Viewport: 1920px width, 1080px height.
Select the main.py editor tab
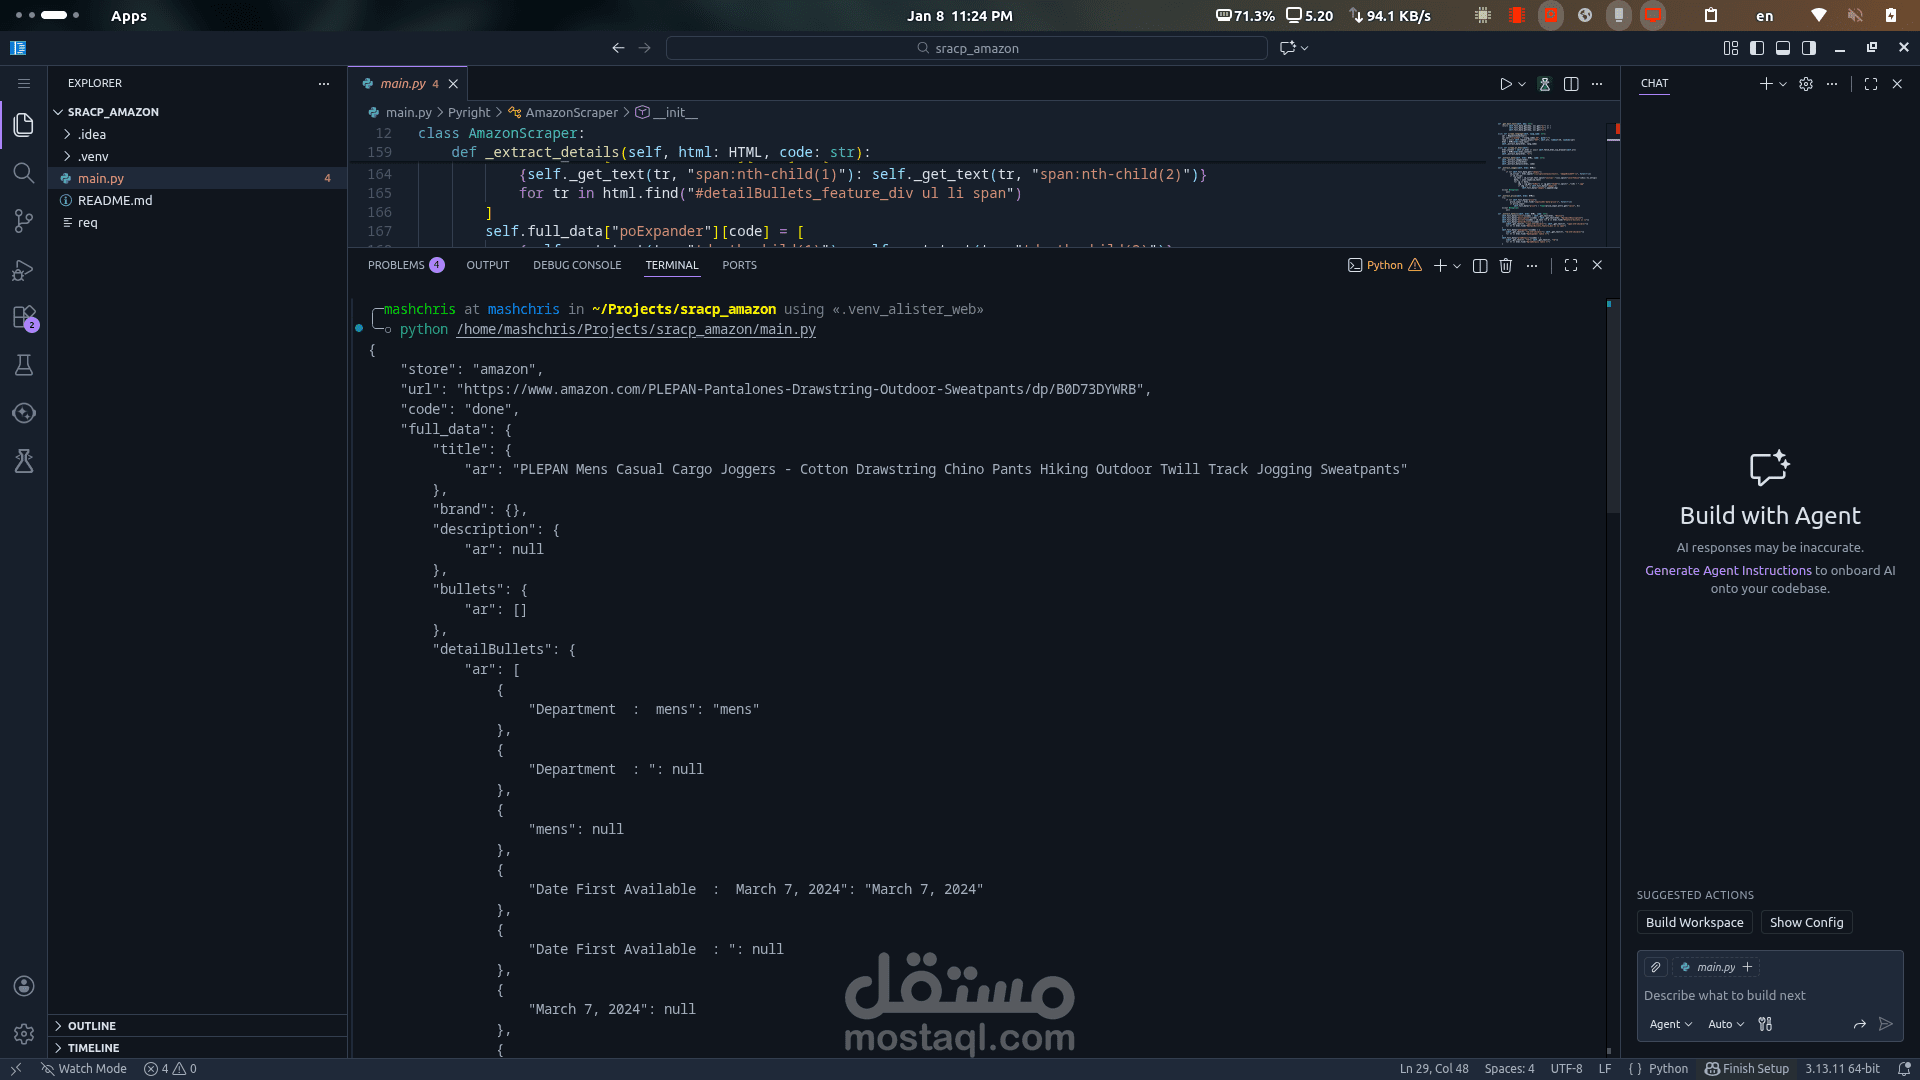click(x=408, y=84)
